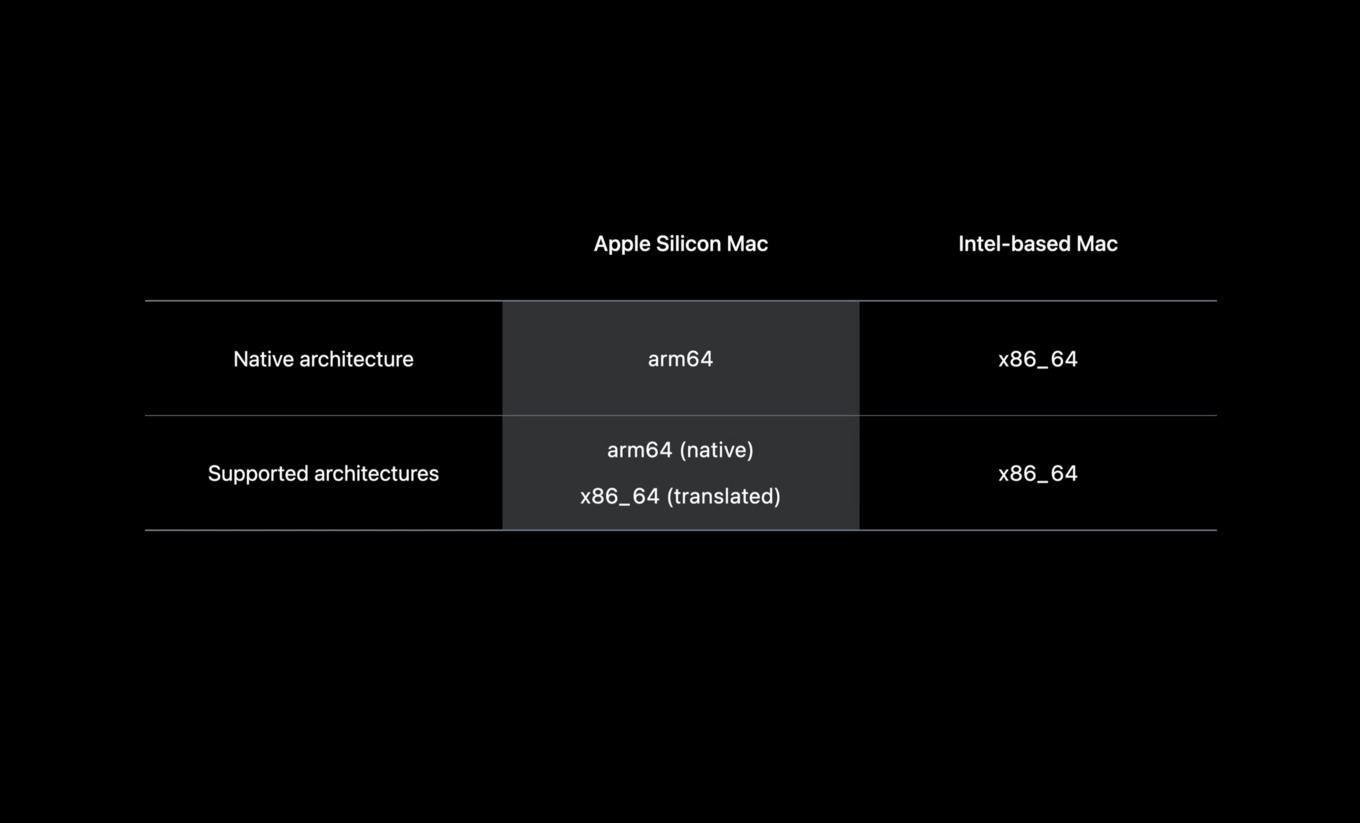Click the Supported architectures row label
Image resolution: width=1360 pixels, height=823 pixels.
point(323,474)
